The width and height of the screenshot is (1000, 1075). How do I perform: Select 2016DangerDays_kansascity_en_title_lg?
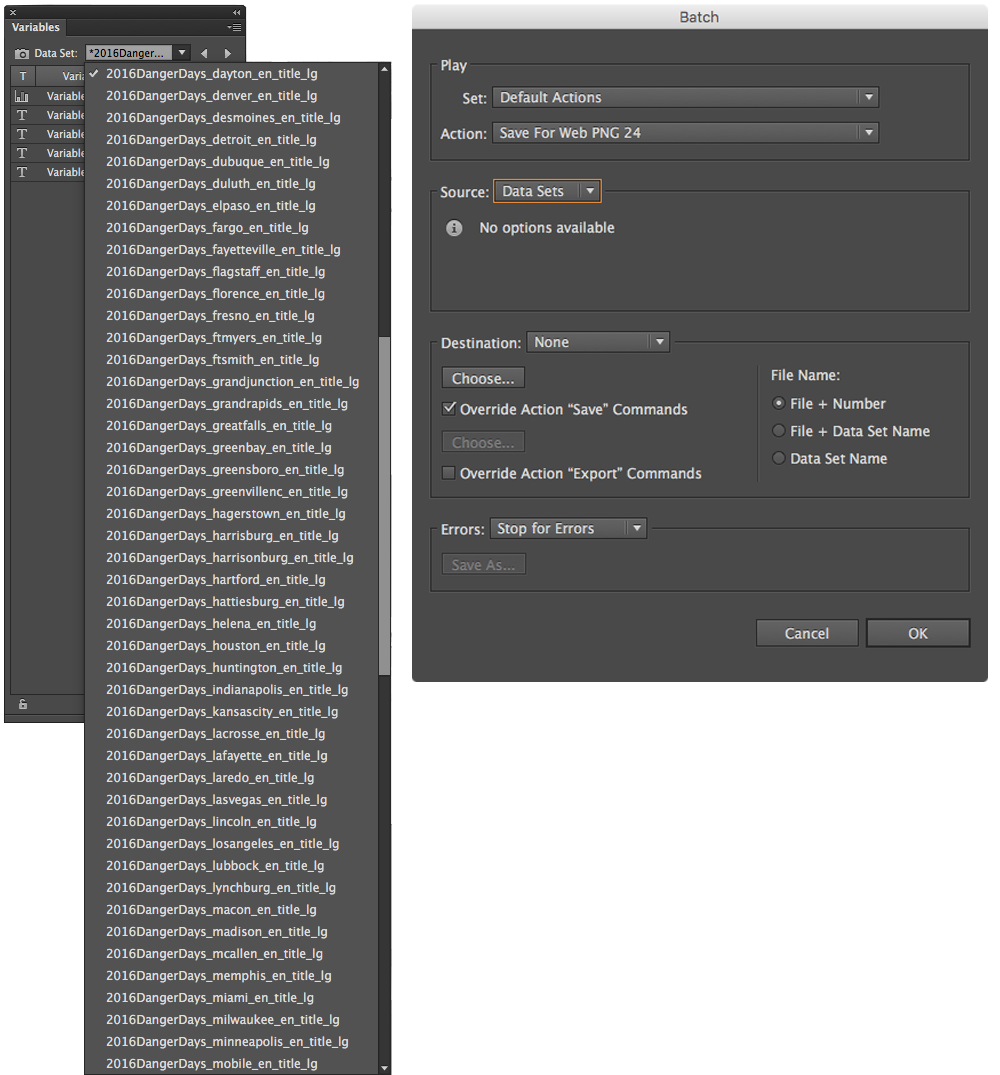pos(231,711)
